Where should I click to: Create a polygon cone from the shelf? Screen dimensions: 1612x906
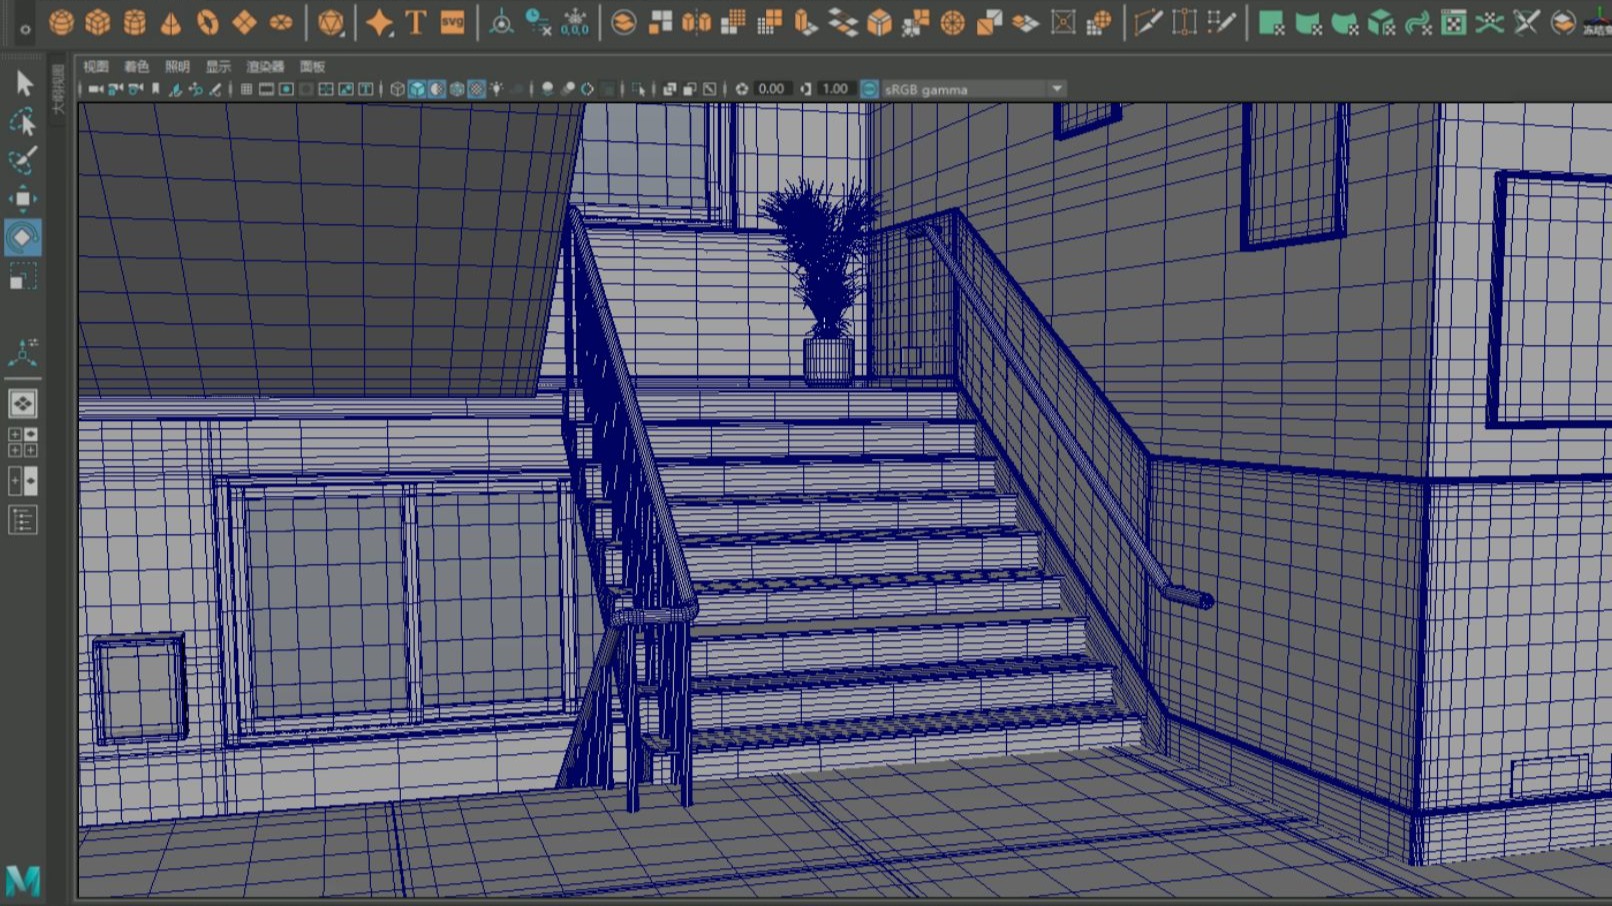[171, 22]
